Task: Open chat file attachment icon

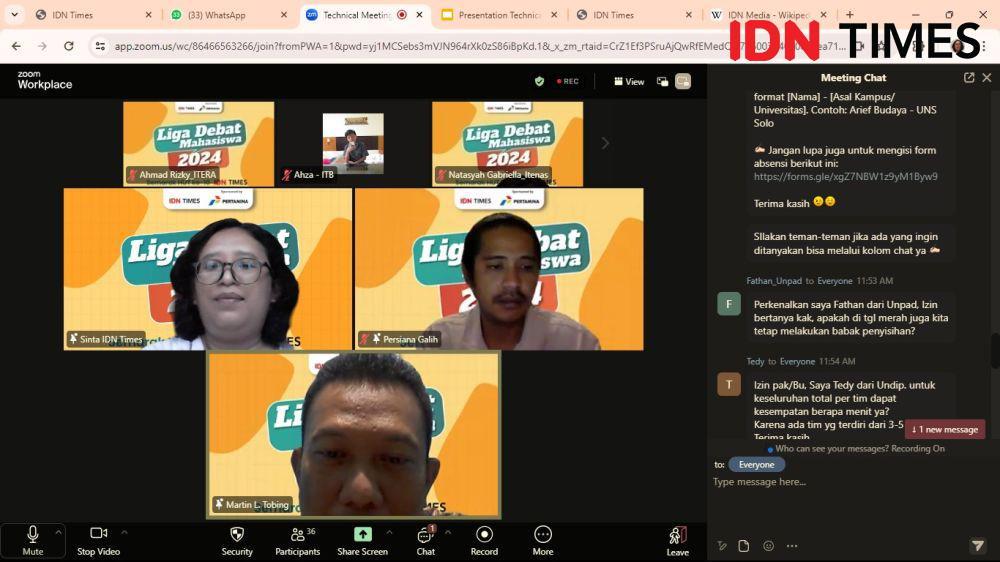Action: [x=744, y=545]
